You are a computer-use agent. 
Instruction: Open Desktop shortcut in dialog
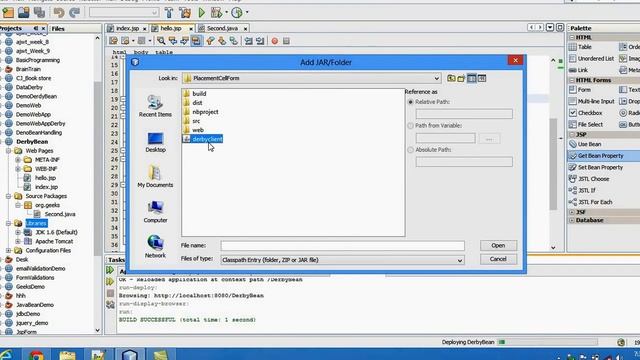coord(155,142)
